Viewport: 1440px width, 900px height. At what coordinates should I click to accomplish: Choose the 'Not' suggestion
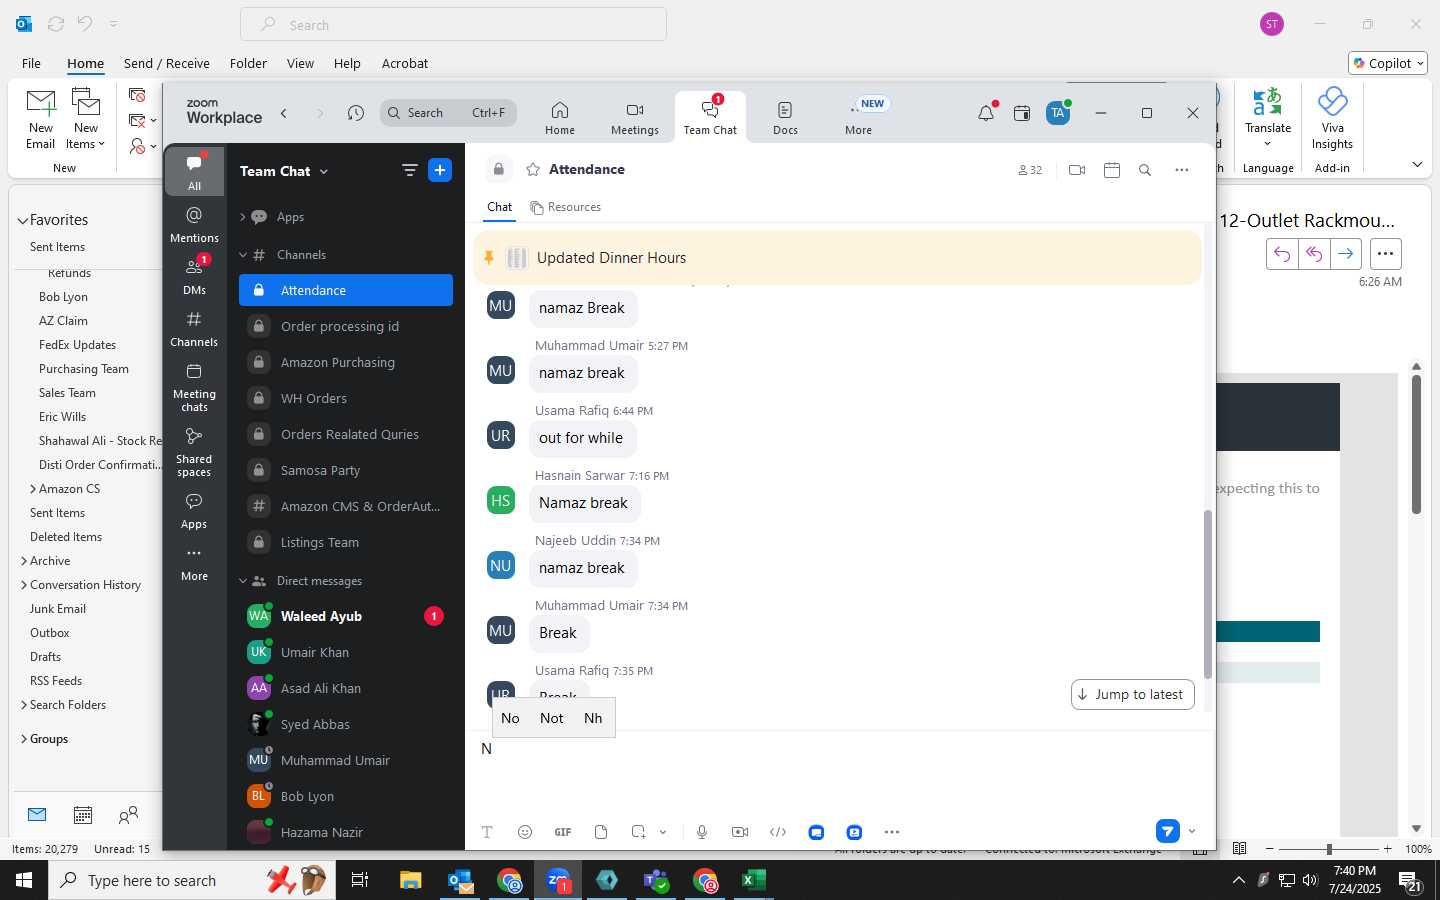coord(551,718)
